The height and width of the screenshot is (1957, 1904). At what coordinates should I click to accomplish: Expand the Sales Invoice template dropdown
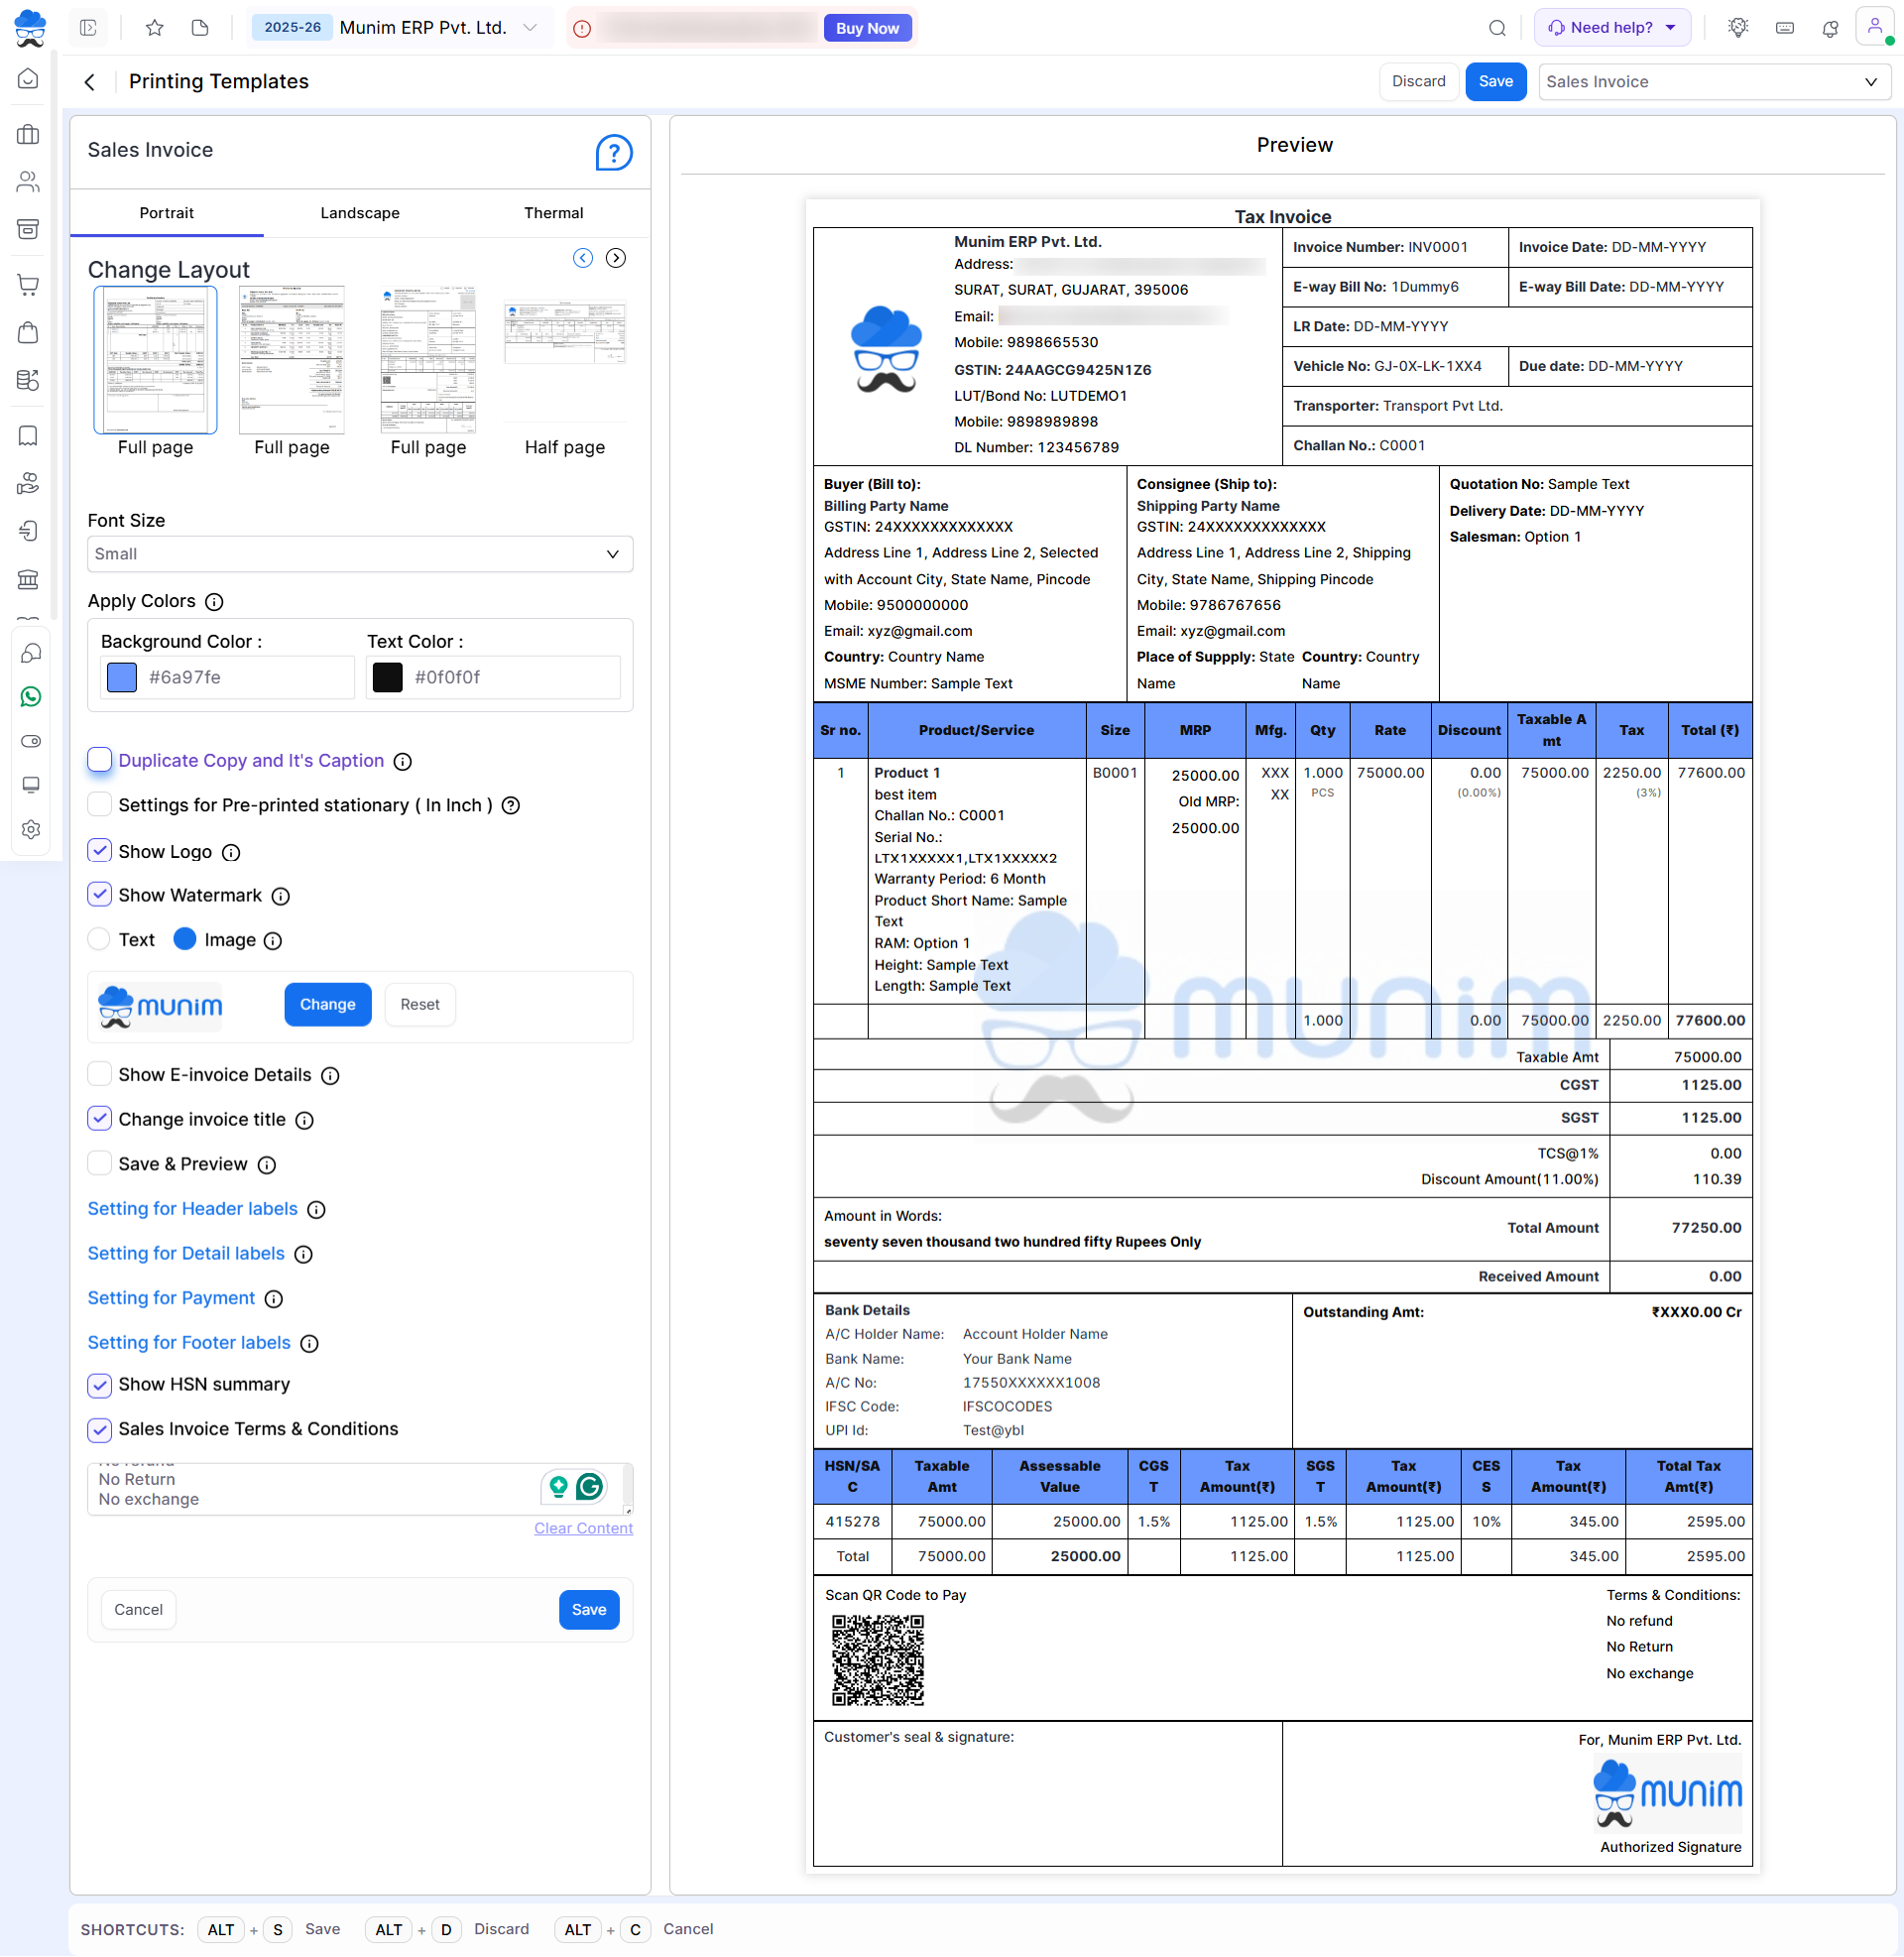(1713, 82)
